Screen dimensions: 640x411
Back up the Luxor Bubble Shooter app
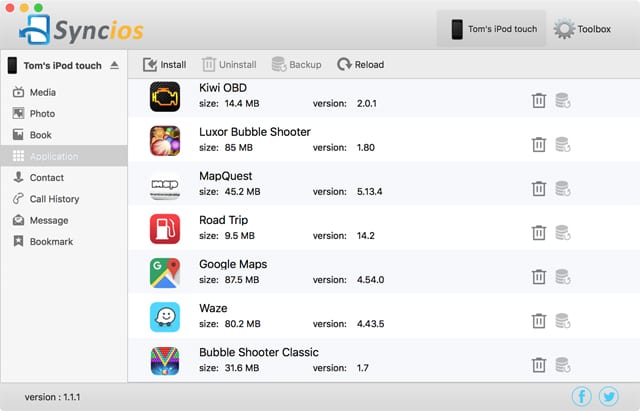[x=562, y=143]
